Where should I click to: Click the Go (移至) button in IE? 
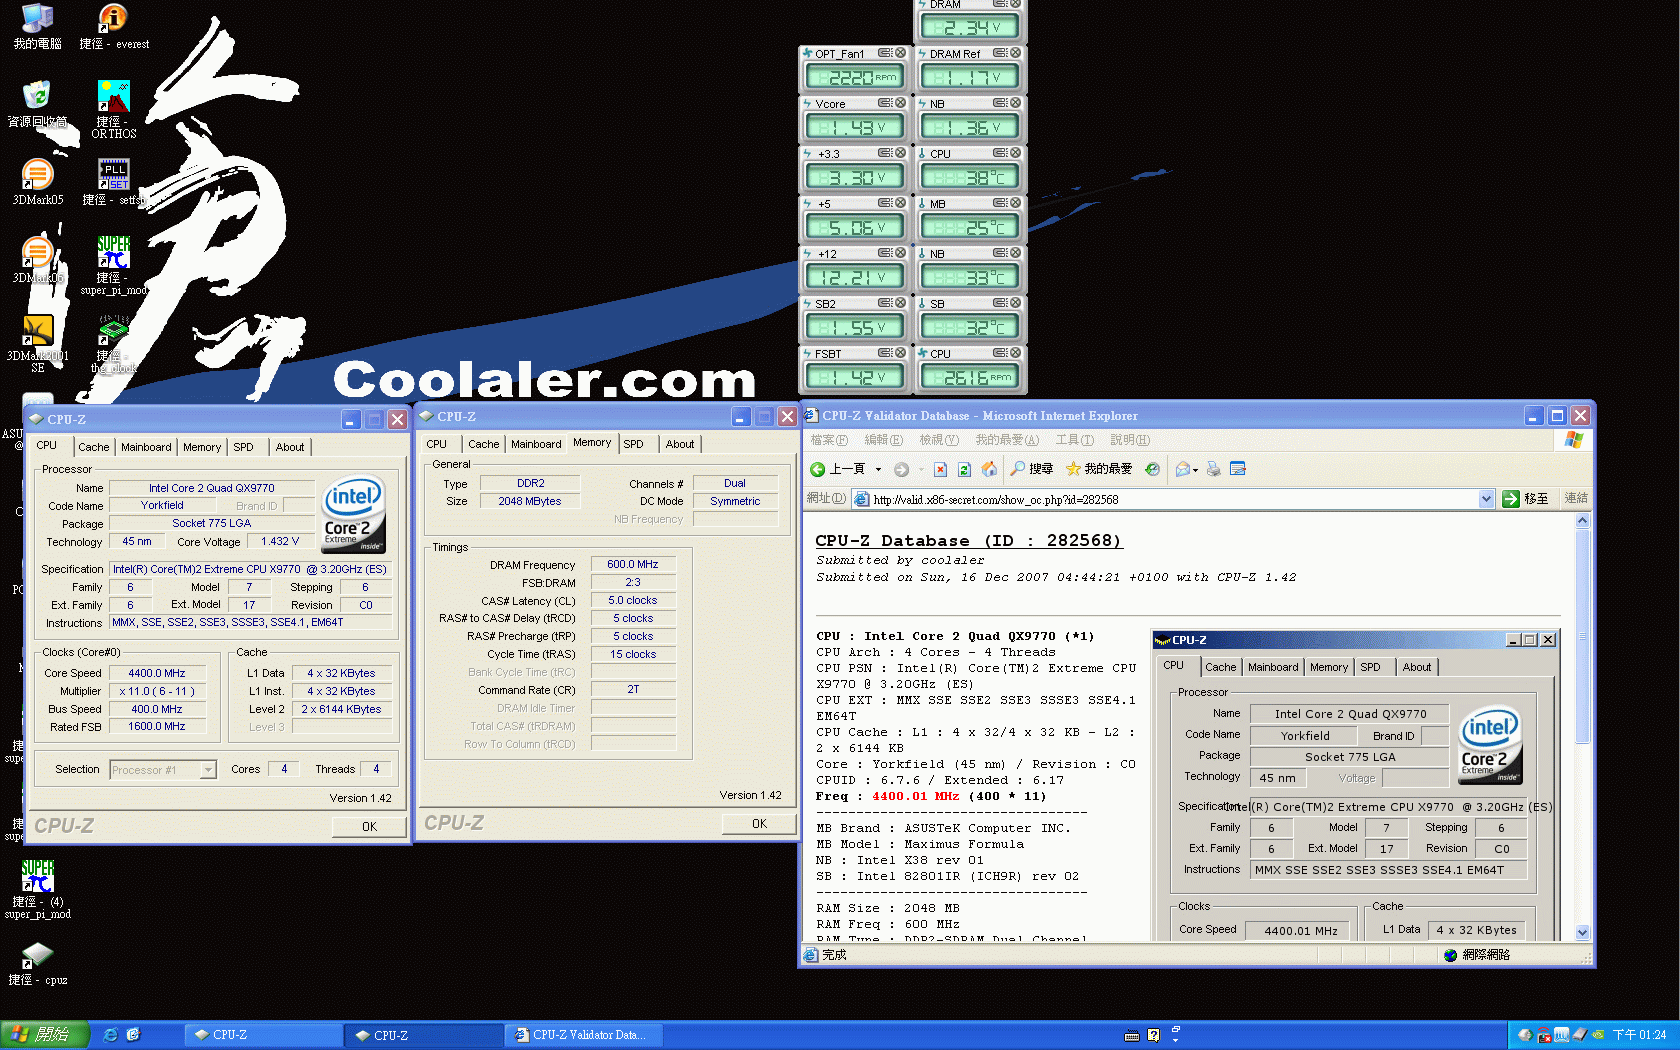click(1526, 499)
